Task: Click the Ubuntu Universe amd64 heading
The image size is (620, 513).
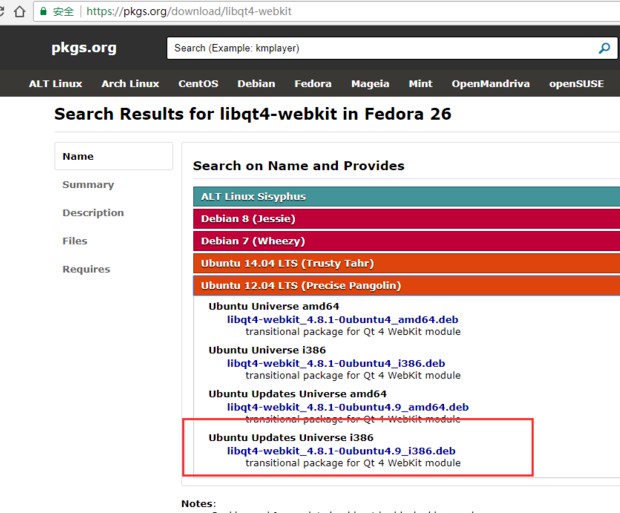Action: 274,307
